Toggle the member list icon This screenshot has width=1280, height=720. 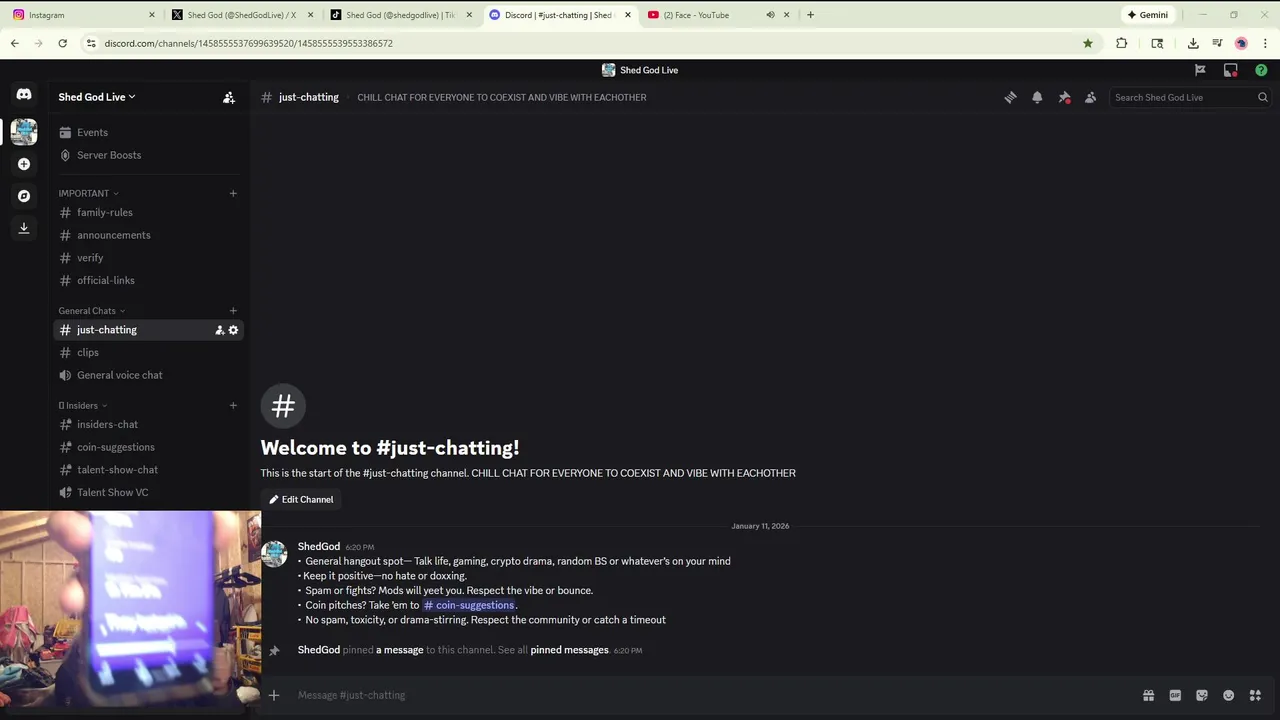pyautogui.click(x=1091, y=97)
